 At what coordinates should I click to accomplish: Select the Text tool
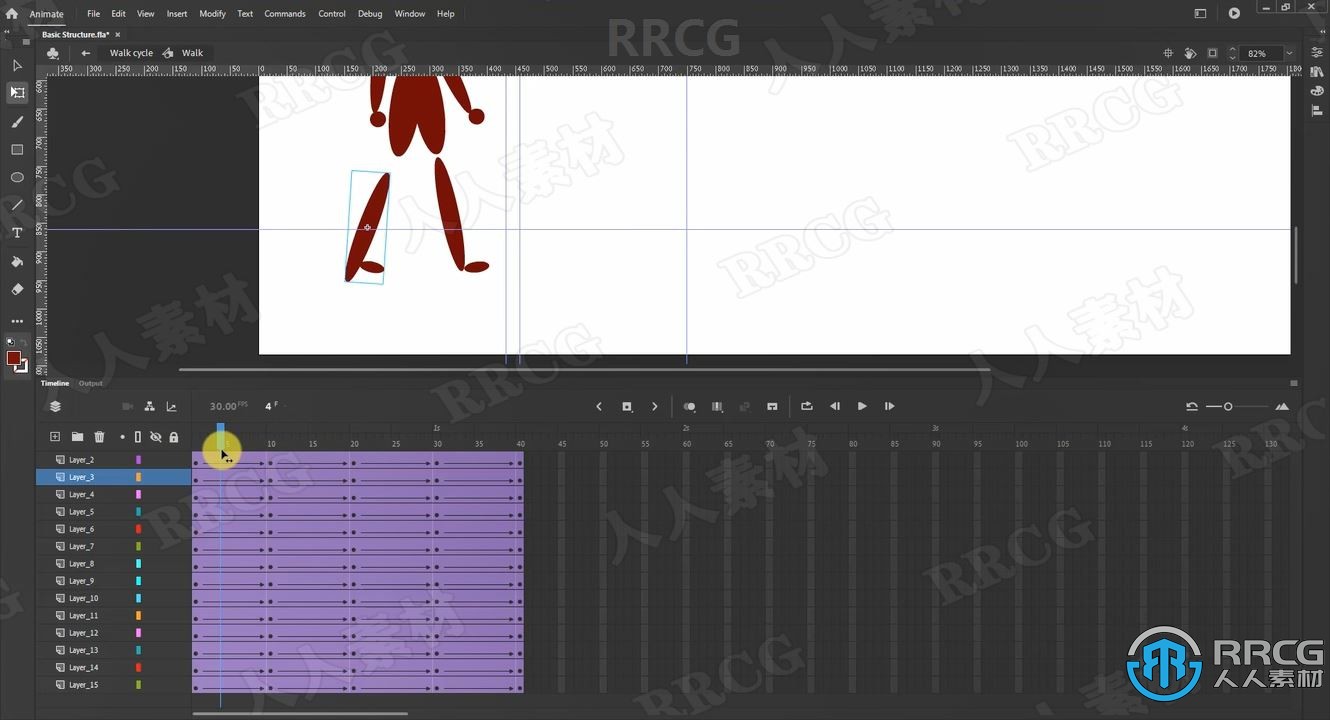click(x=17, y=233)
